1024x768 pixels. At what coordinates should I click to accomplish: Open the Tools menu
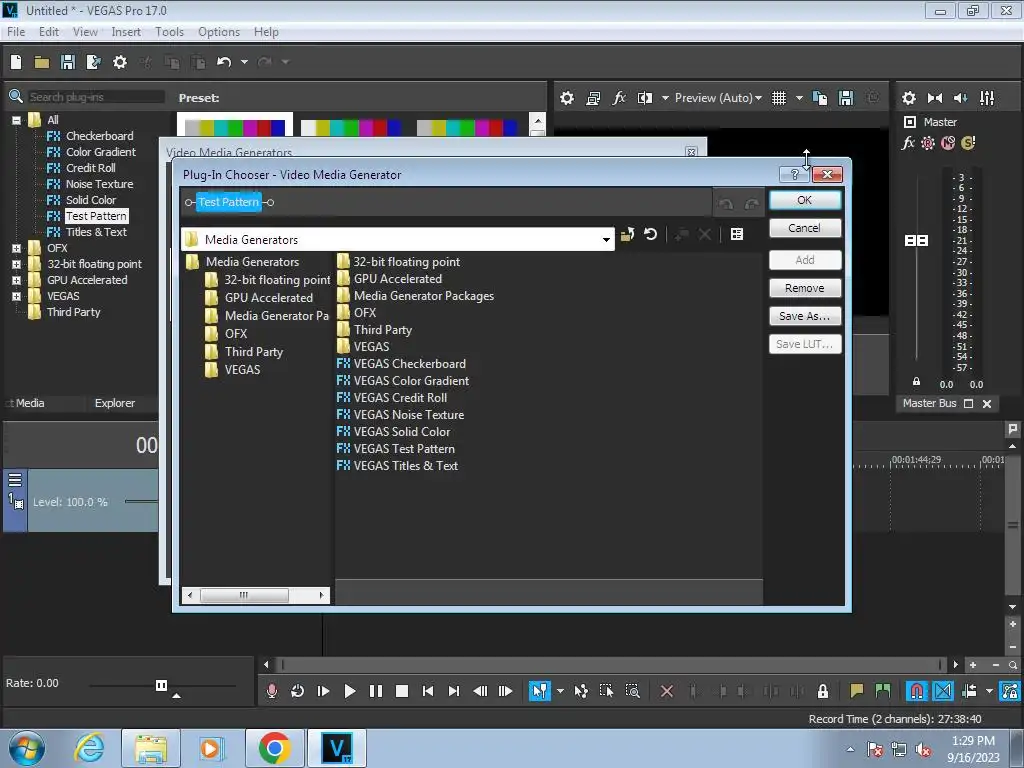click(x=169, y=31)
